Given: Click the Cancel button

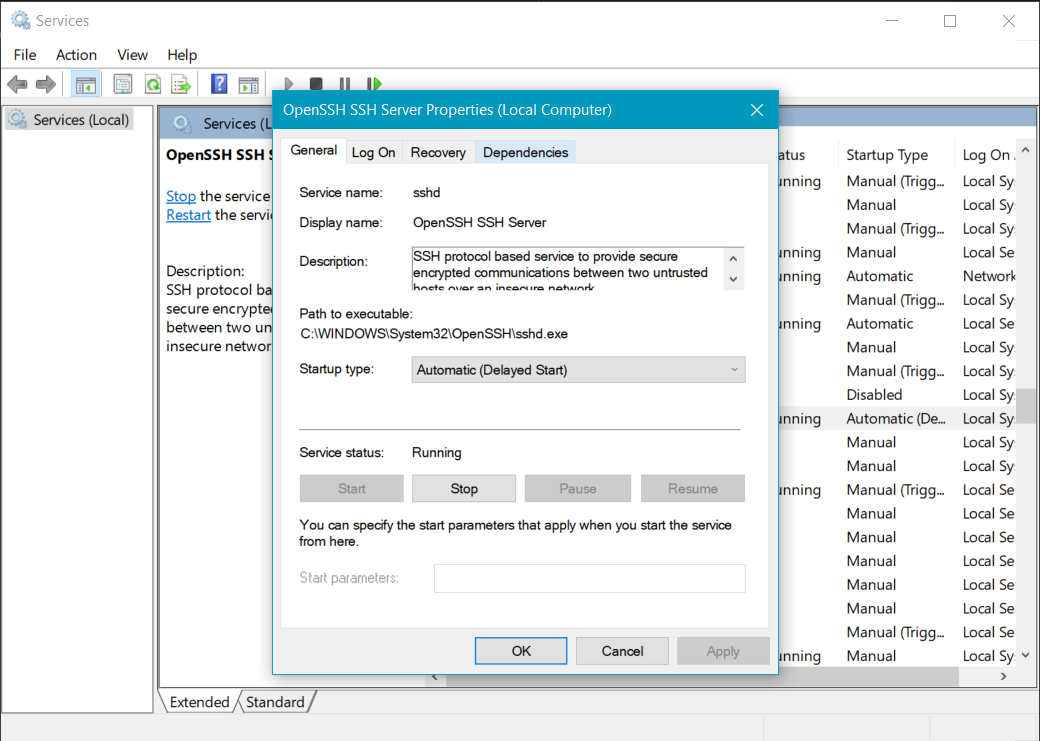Looking at the screenshot, I should [x=622, y=651].
